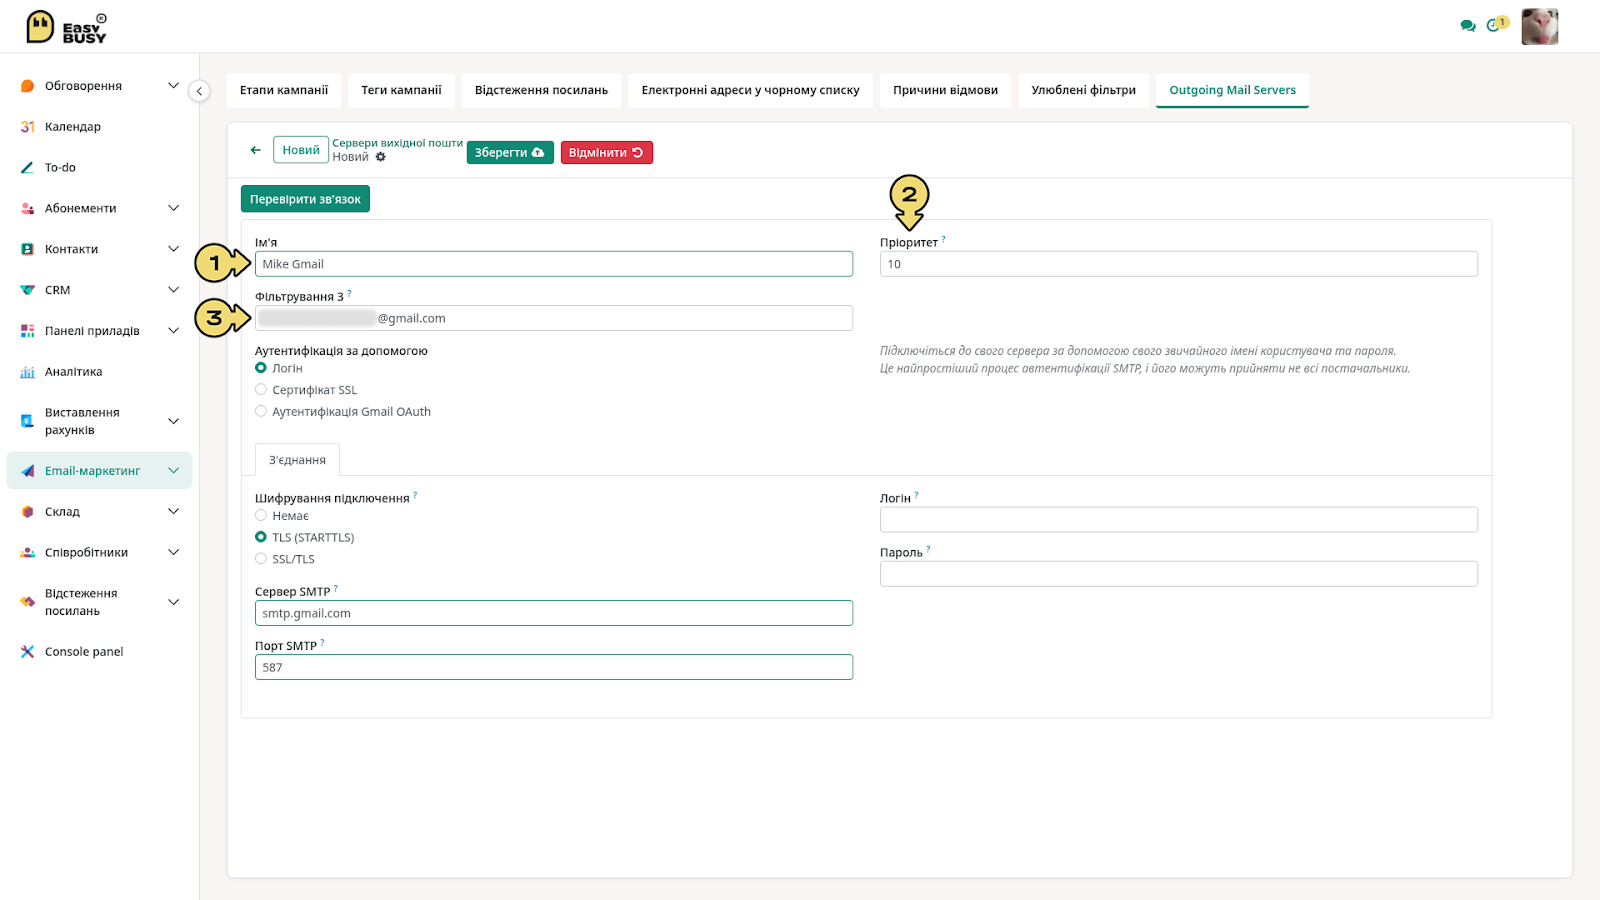Focus the Ім'я field containing Mike Gmail
Image resolution: width=1600 pixels, height=900 pixels.
click(554, 264)
